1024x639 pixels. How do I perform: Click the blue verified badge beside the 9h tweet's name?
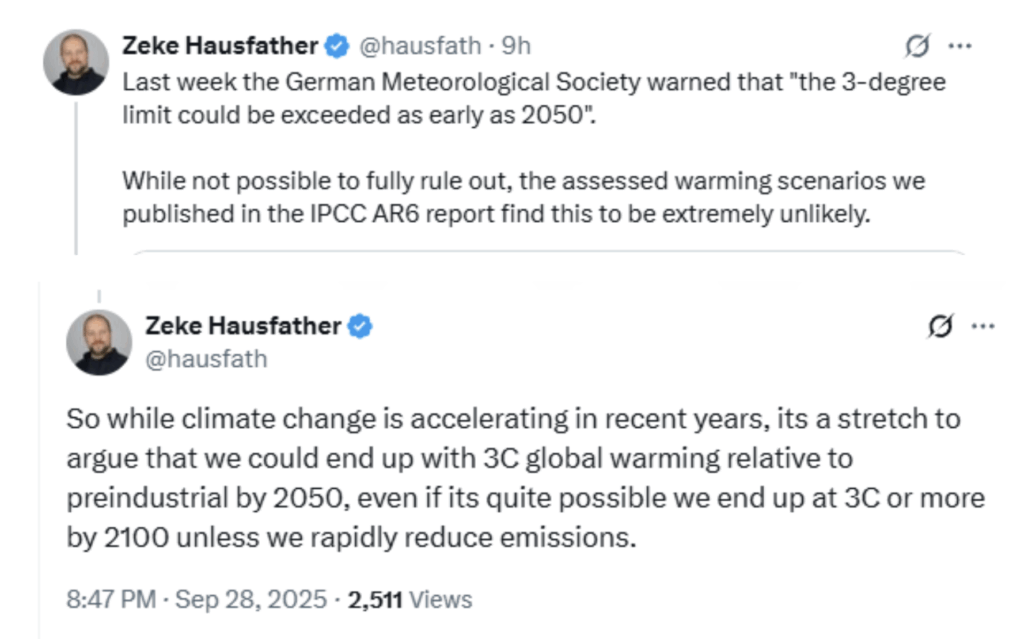[337, 46]
